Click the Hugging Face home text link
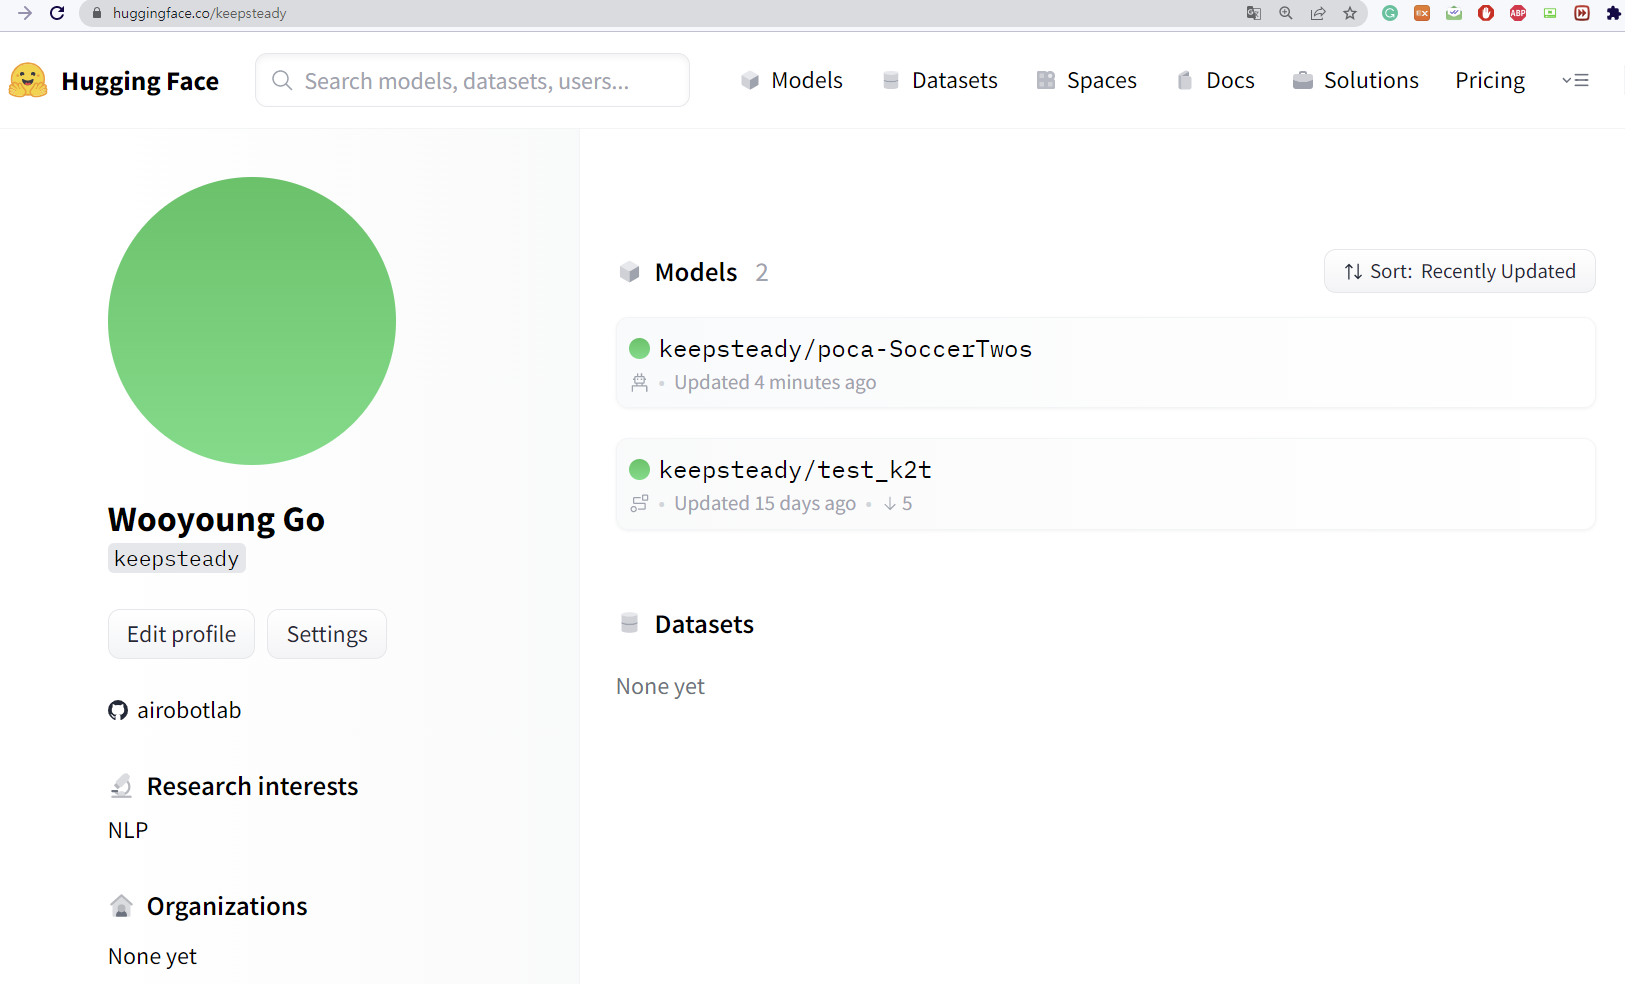The image size is (1626, 984). point(140,81)
